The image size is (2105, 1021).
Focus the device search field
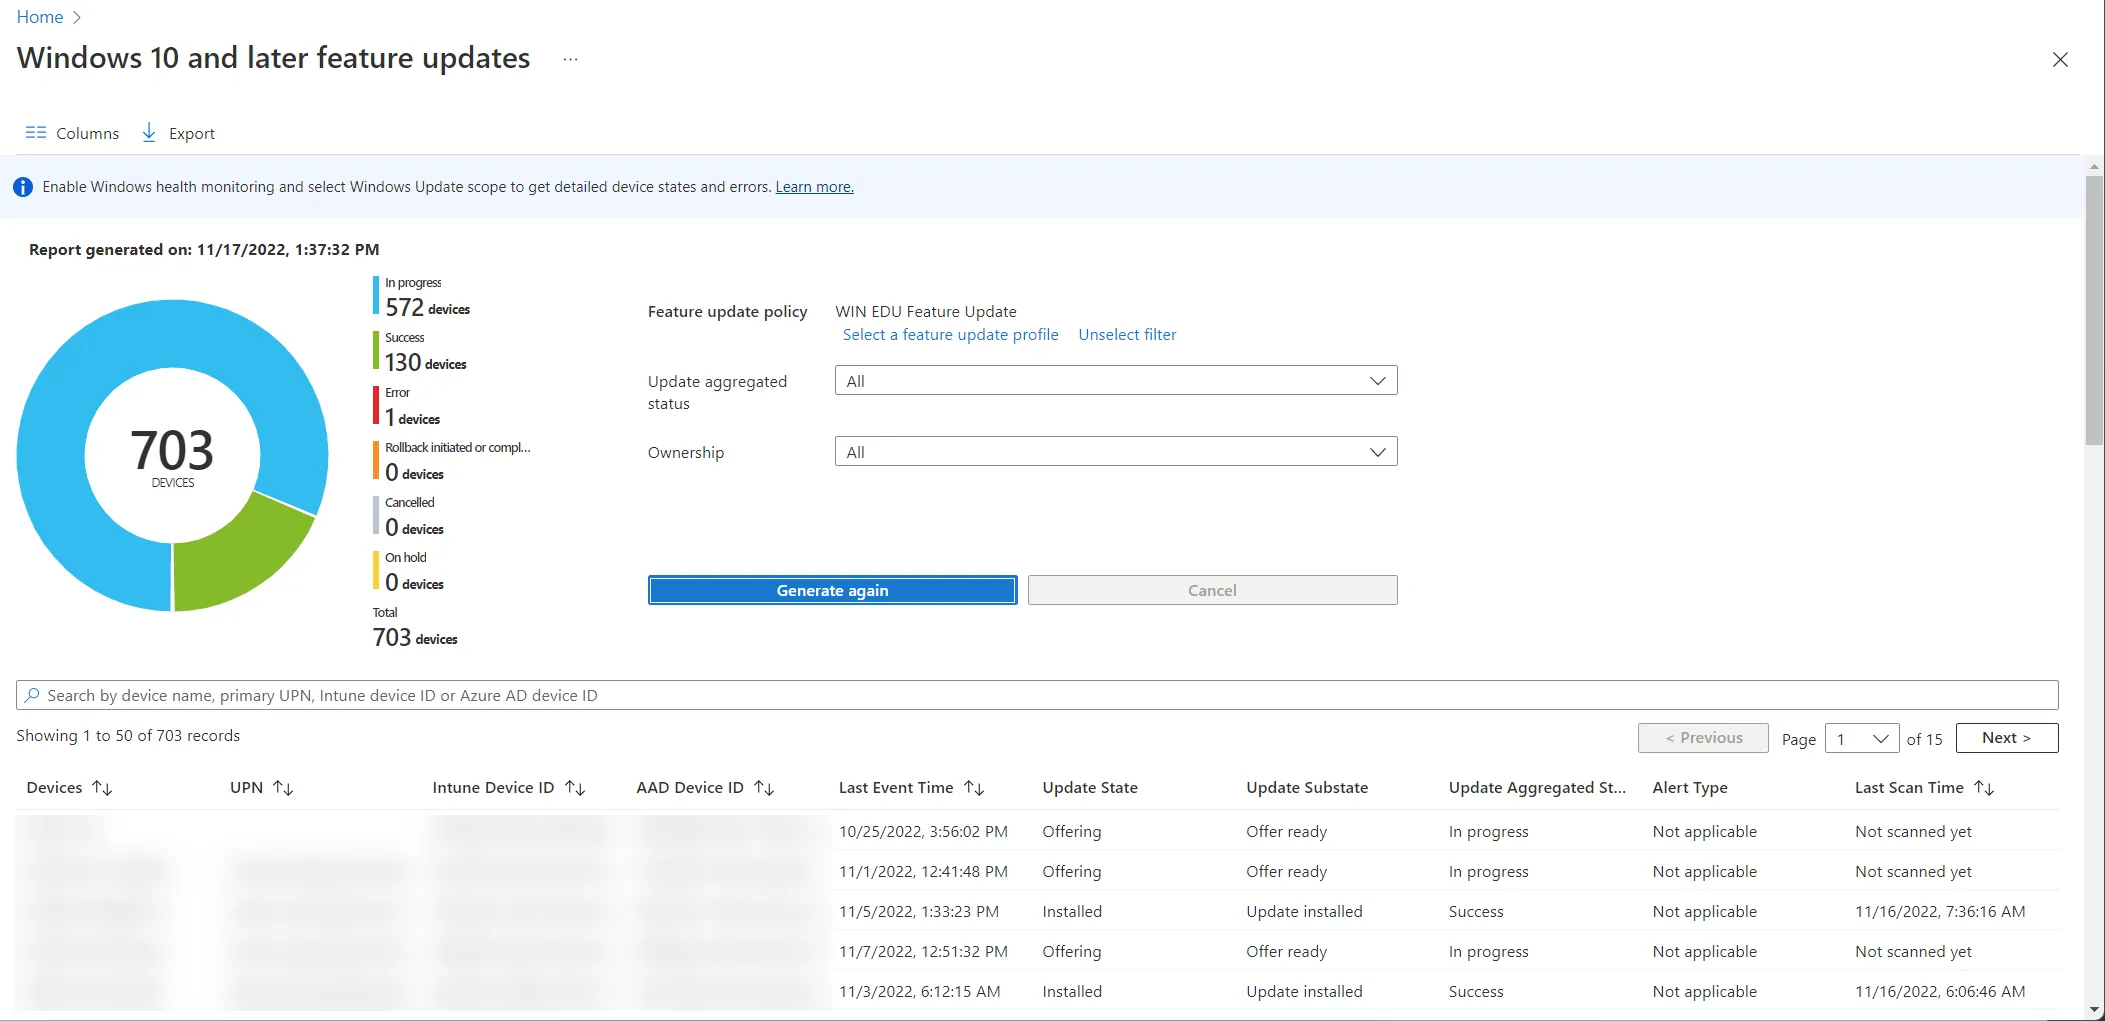[1037, 696]
